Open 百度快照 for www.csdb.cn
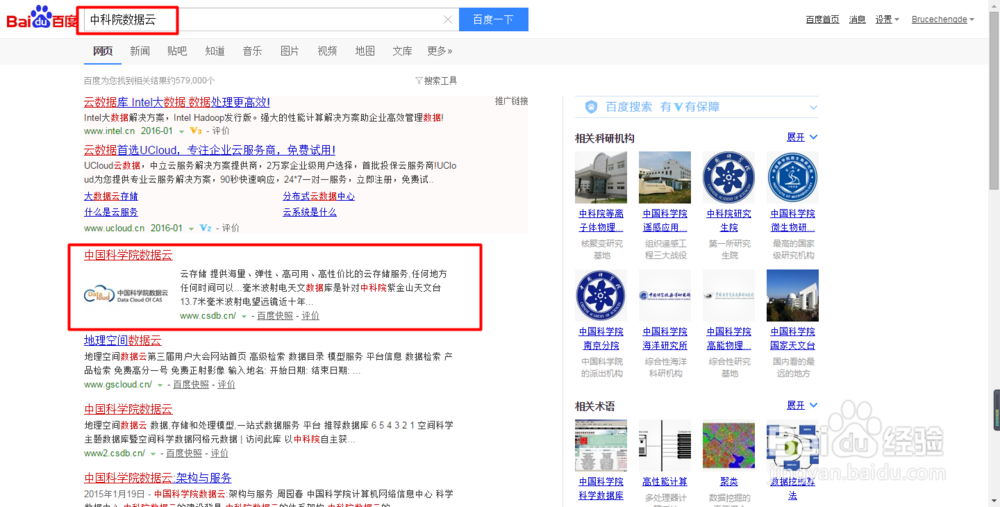The height and width of the screenshot is (507, 1000). tap(275, 316)
